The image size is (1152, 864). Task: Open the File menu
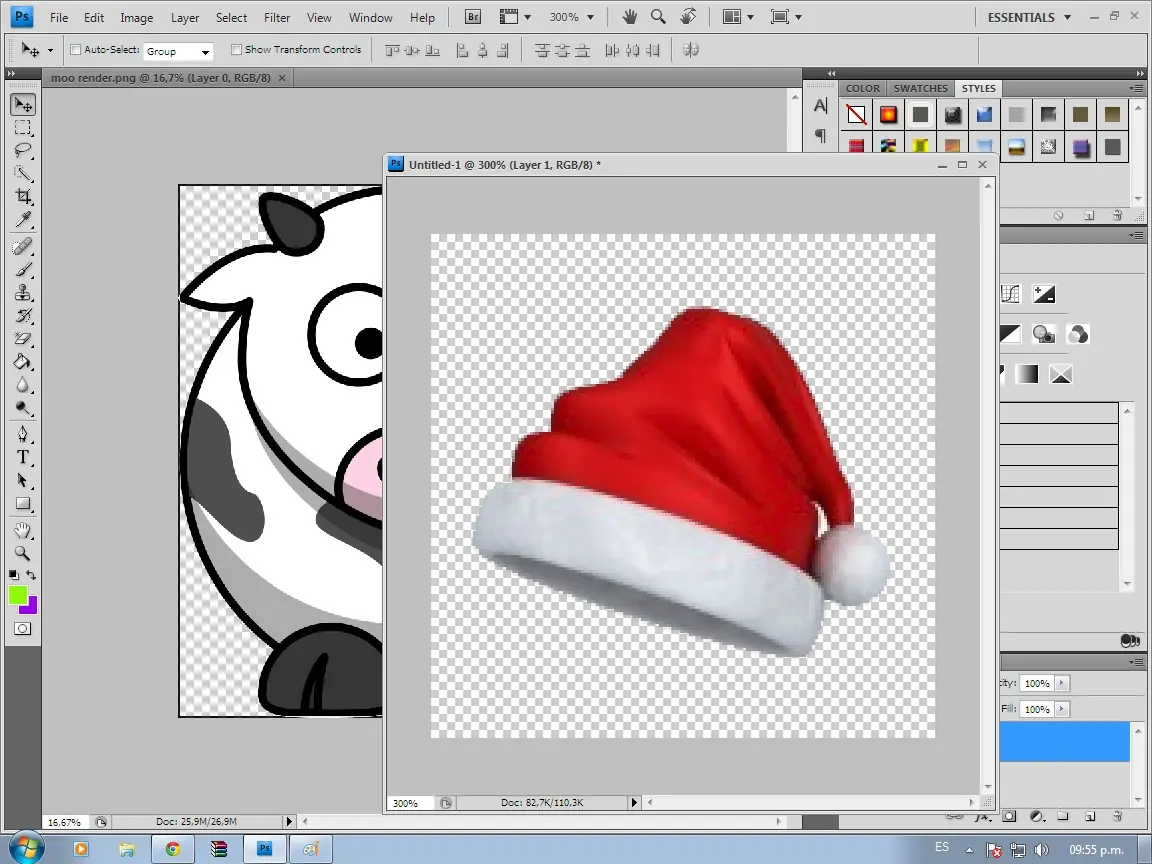(59, 18)
